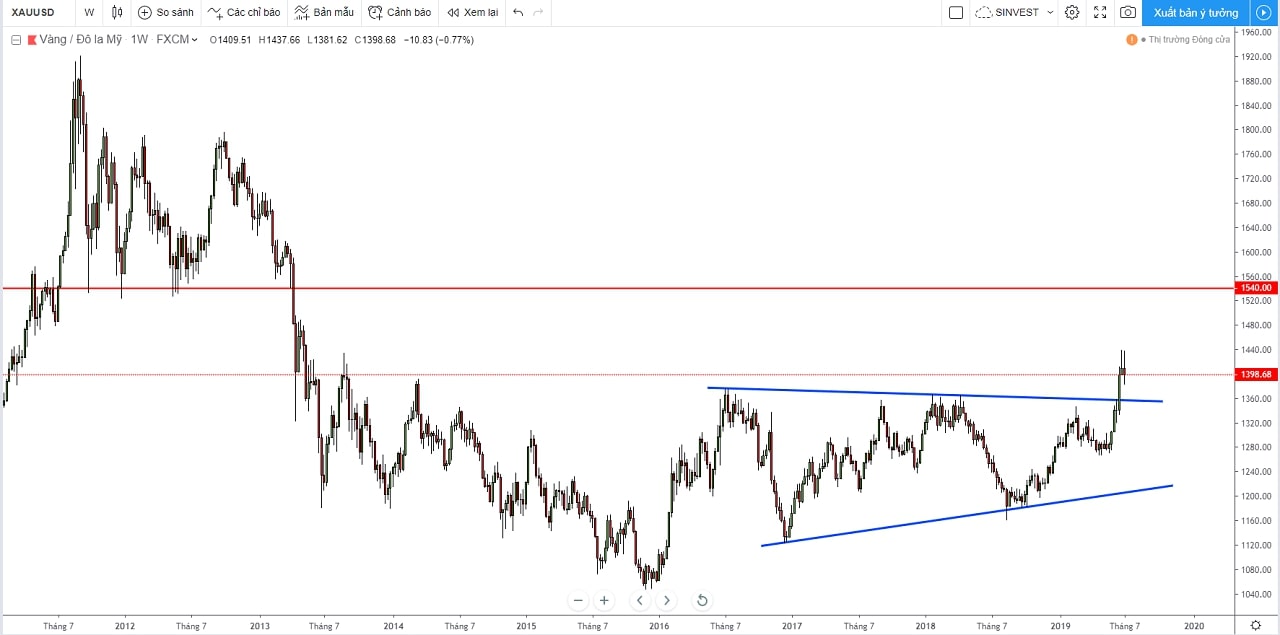Redo the last chart action
The width and height of the screenshot is (1280, 635).
click(x=539, y=13)
